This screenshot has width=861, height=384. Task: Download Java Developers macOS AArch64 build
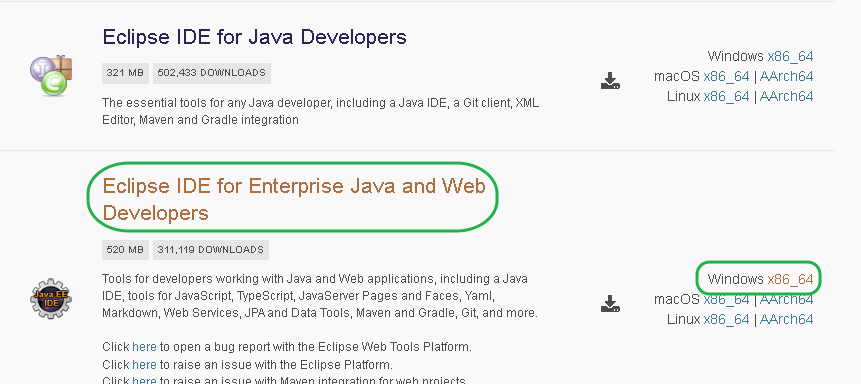pos(786,76)
